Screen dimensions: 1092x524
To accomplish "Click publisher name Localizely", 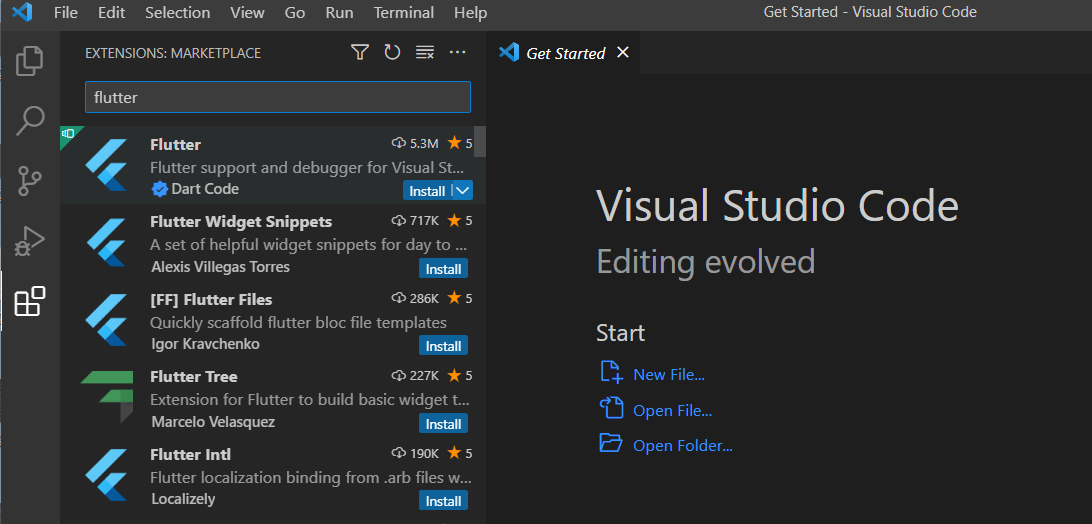I will point(183,499).
